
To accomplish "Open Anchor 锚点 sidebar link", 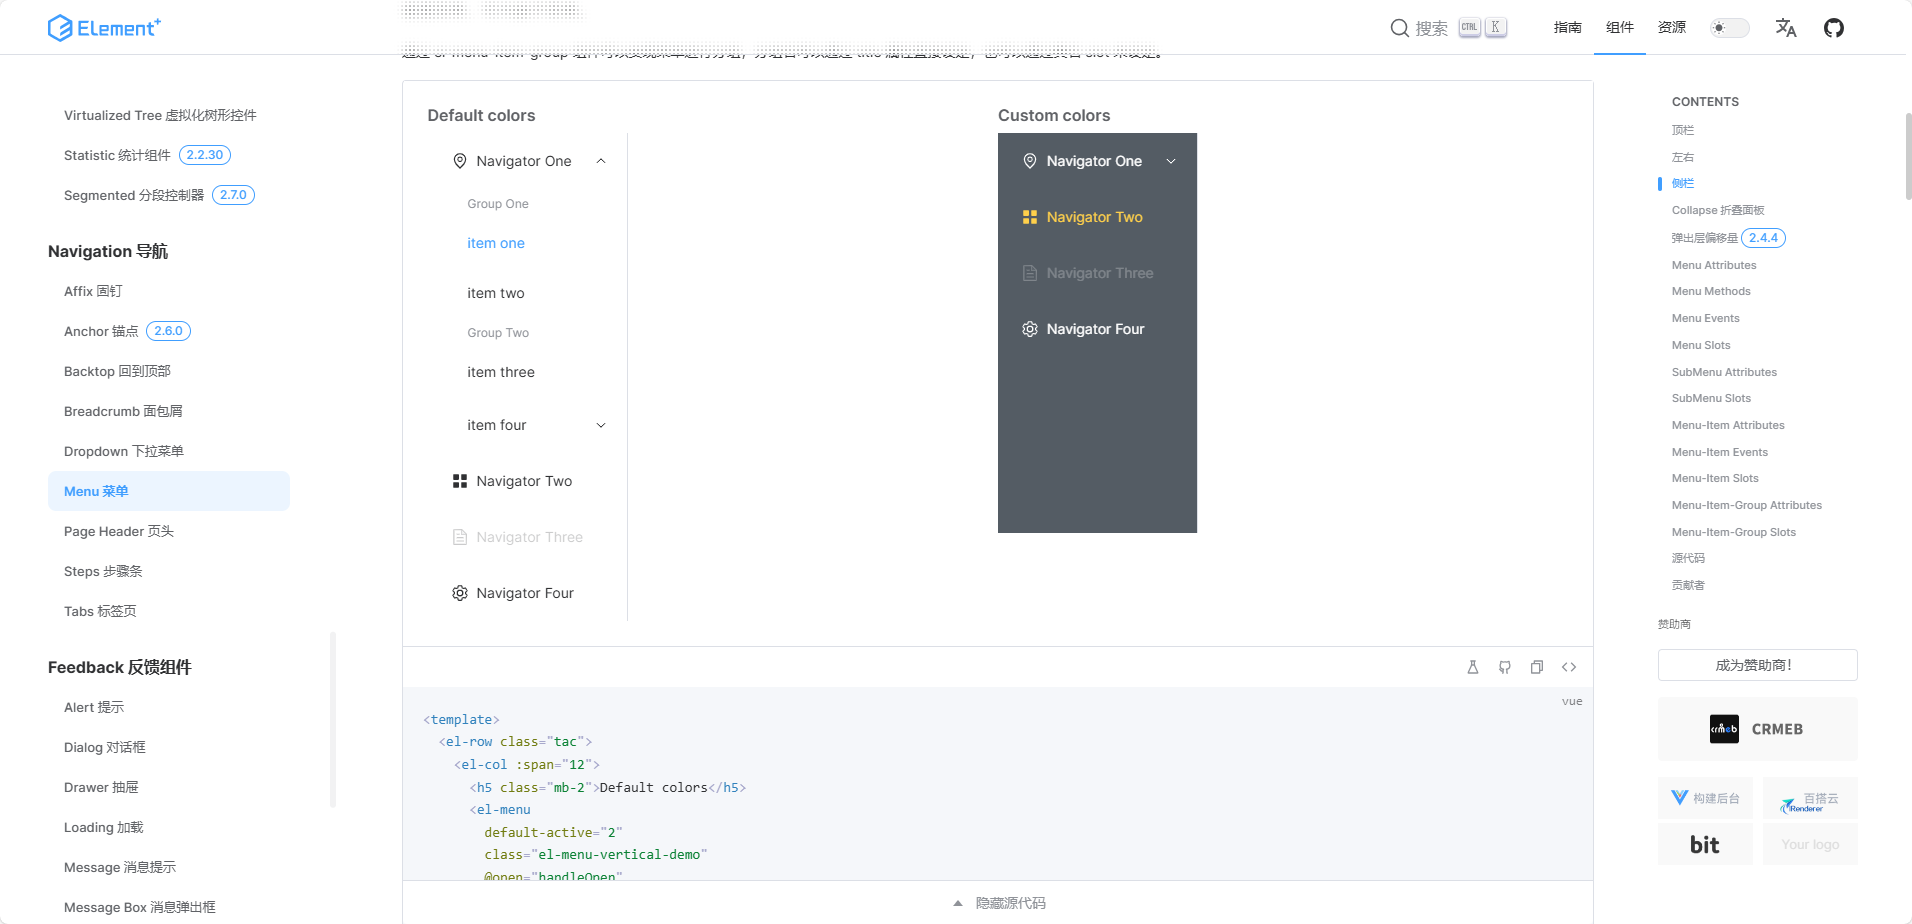I will 101,331.
